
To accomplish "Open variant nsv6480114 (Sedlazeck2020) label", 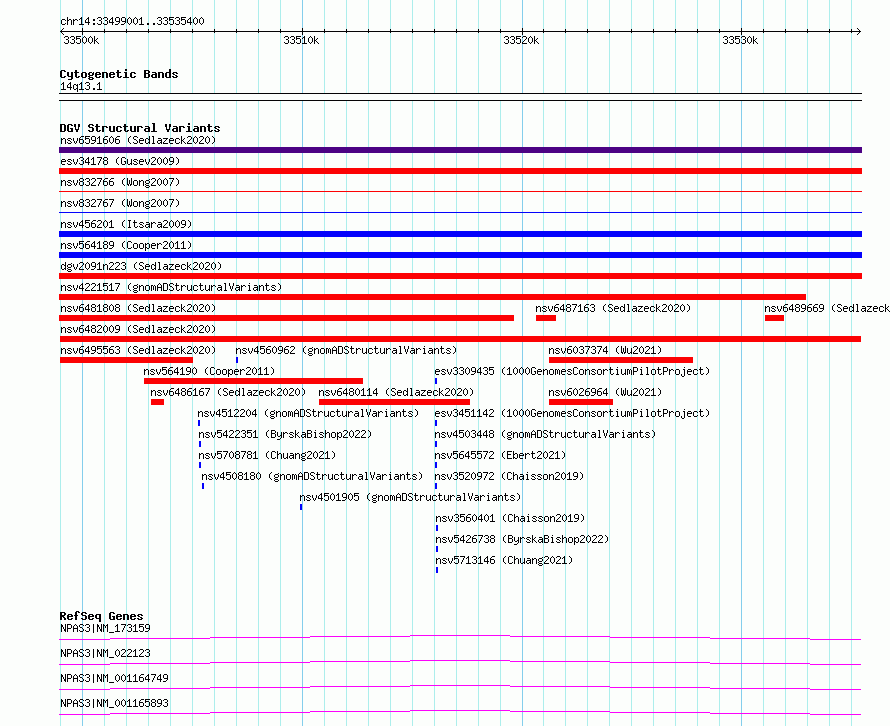I will pyautogui.click(x=396, y=392).
